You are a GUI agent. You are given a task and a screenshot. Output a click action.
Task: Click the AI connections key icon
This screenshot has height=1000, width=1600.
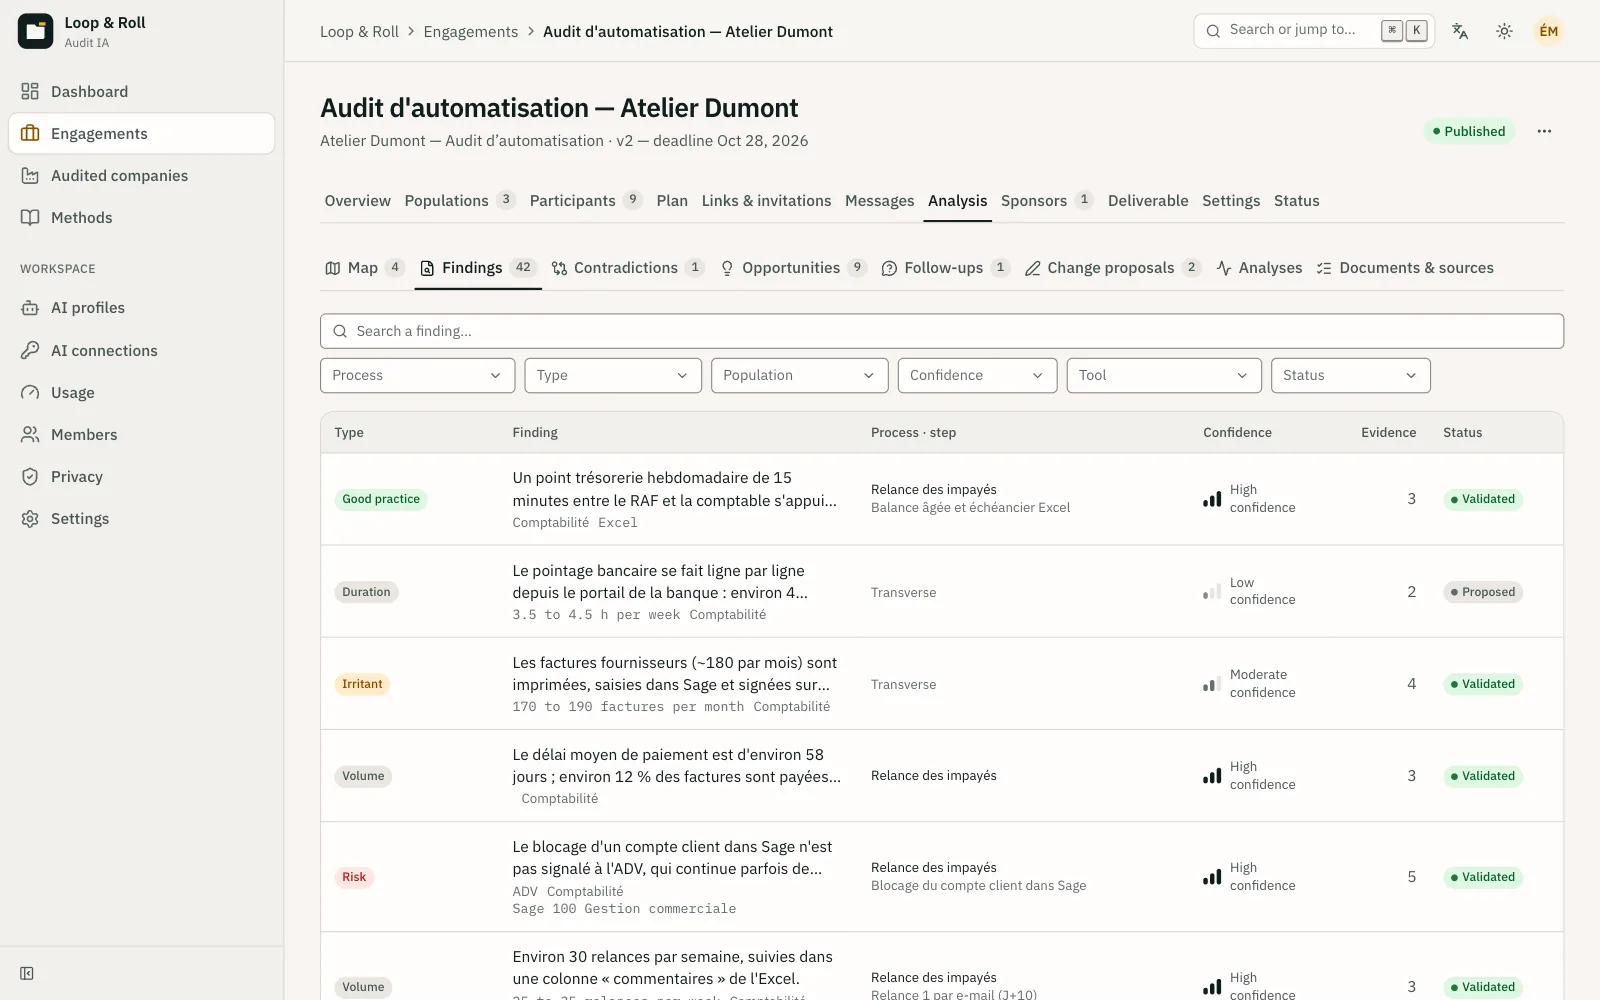30,351
